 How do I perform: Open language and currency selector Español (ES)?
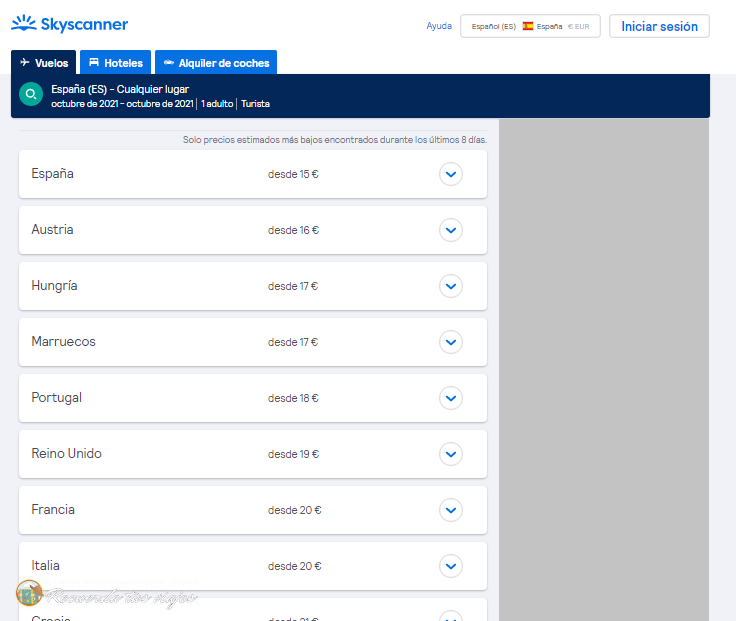pyautogui.click(x=530, y=26)
